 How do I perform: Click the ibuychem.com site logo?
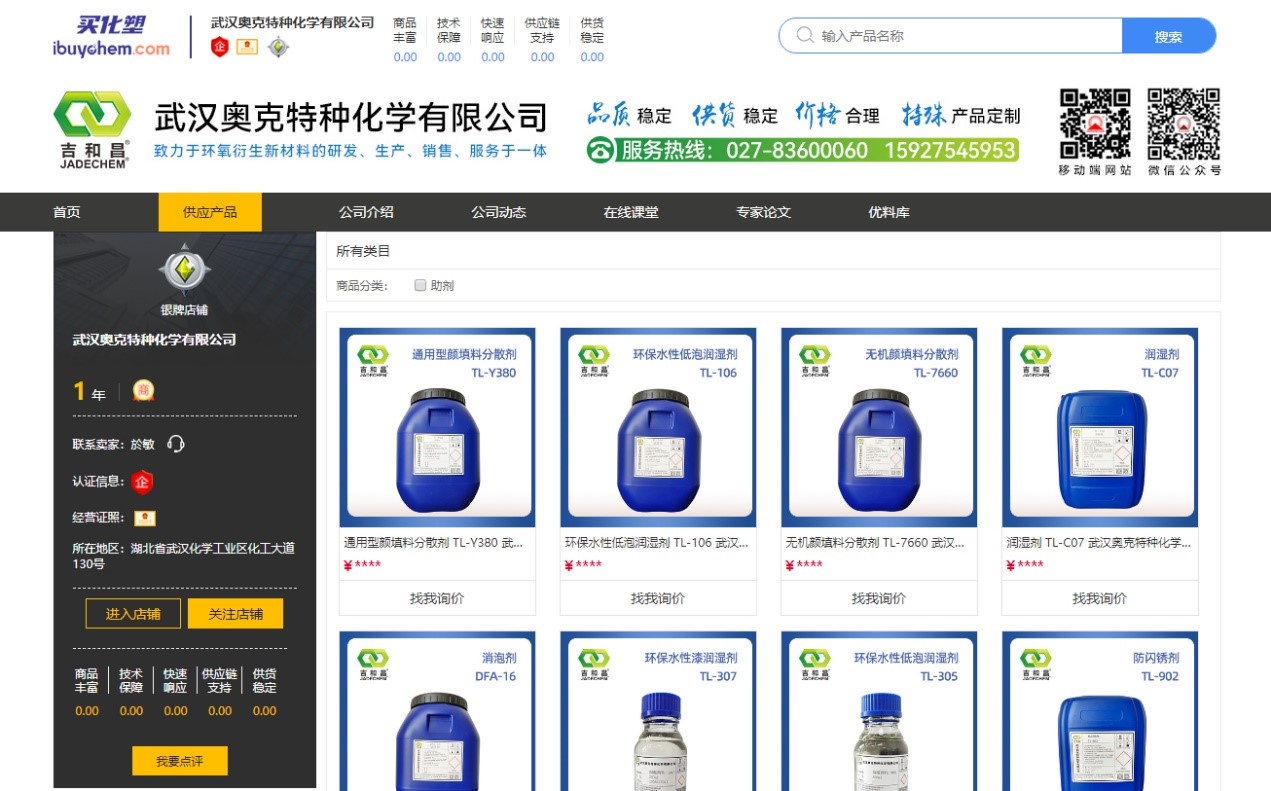click(x=111, y=37)
